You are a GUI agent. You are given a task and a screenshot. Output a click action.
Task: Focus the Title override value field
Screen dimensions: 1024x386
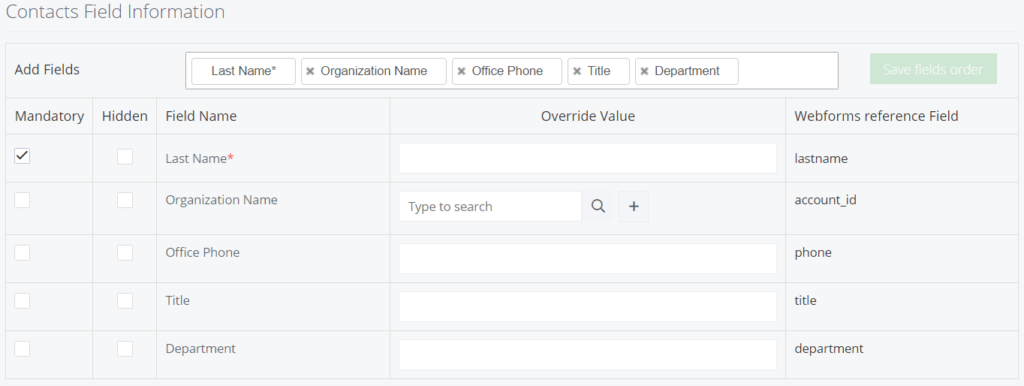tap(588, 306)
